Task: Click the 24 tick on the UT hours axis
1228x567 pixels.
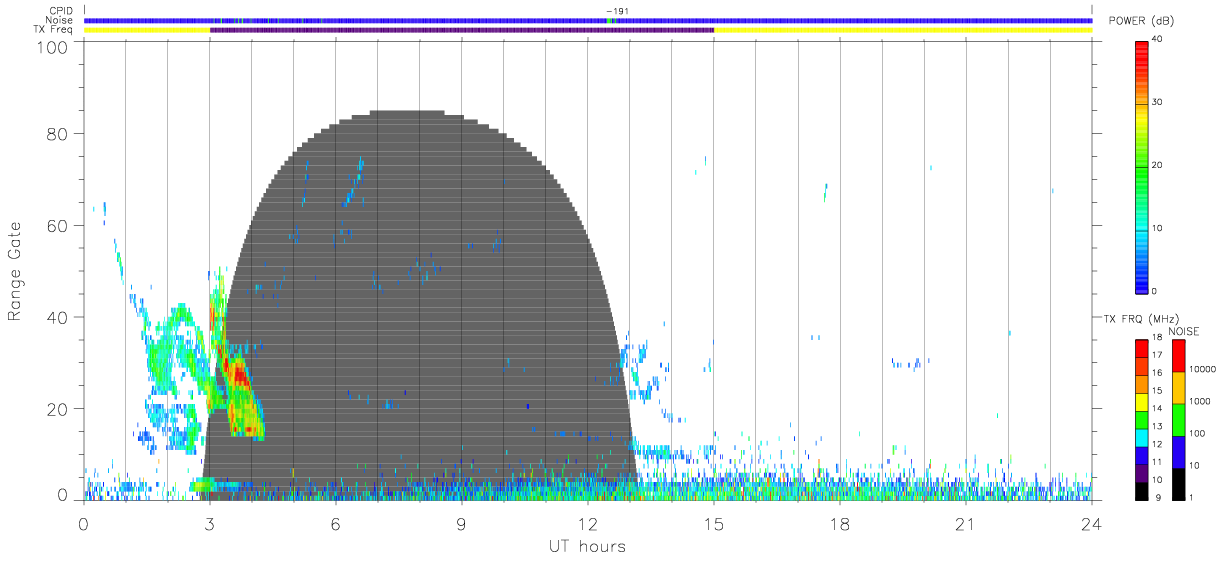Action: pyautogui.click(x=1091, y=524)
